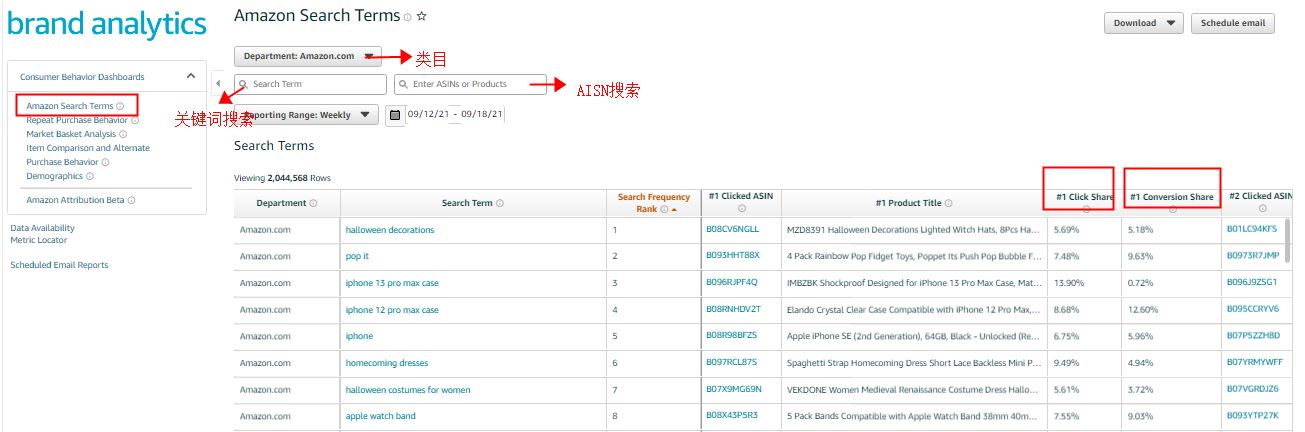Open search term apple watch band

[381, 416]
